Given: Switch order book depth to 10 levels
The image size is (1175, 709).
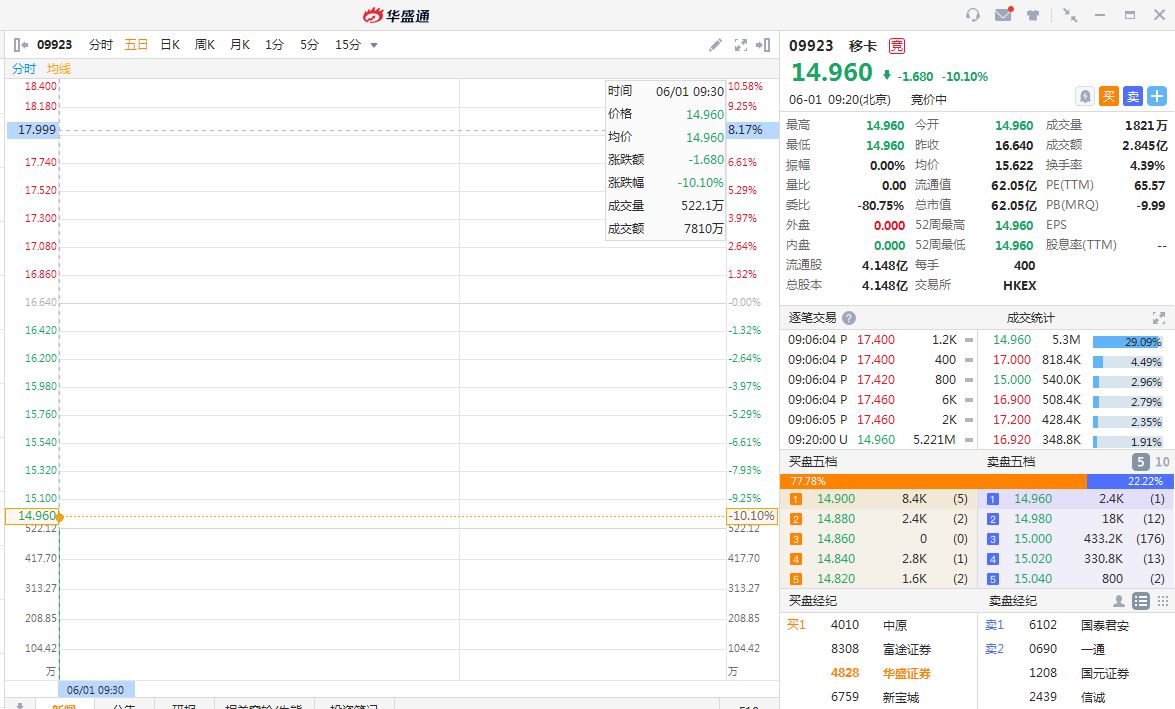Looking at the screenshot, I should tap(1162, 462).
